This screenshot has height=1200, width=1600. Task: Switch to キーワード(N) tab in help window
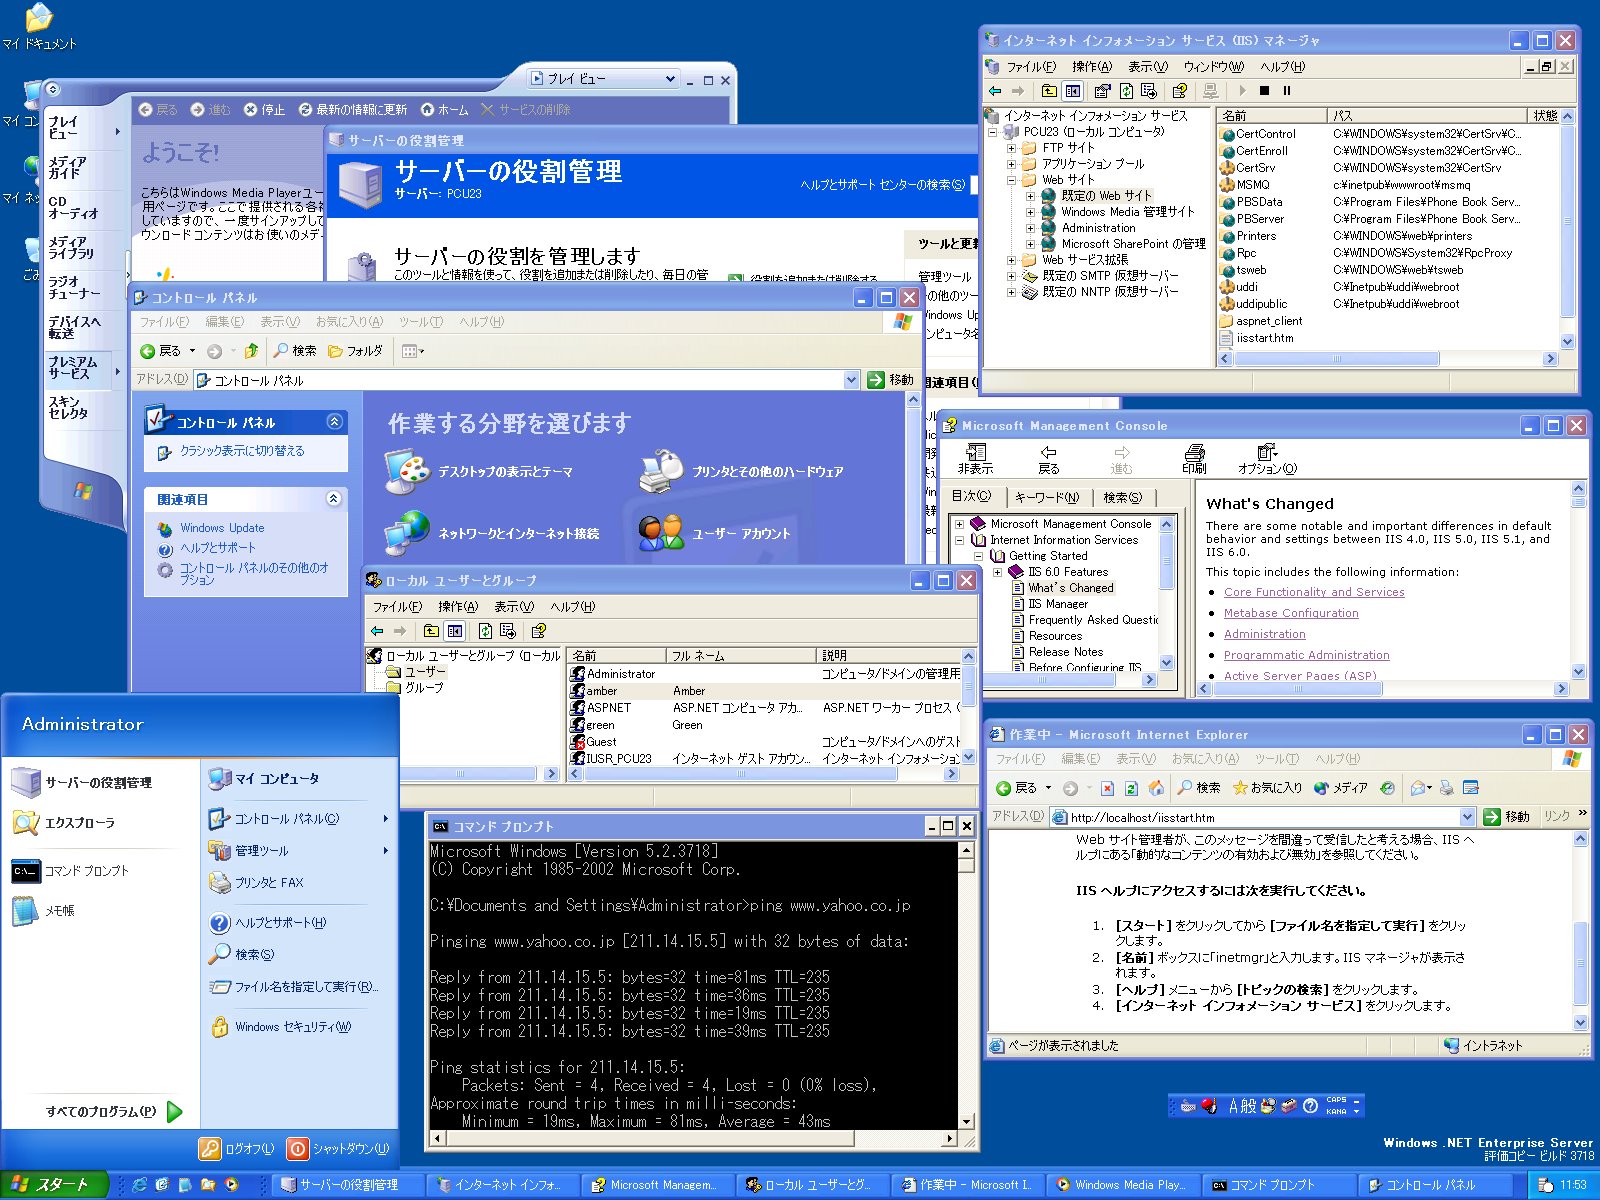point(1046,497)
